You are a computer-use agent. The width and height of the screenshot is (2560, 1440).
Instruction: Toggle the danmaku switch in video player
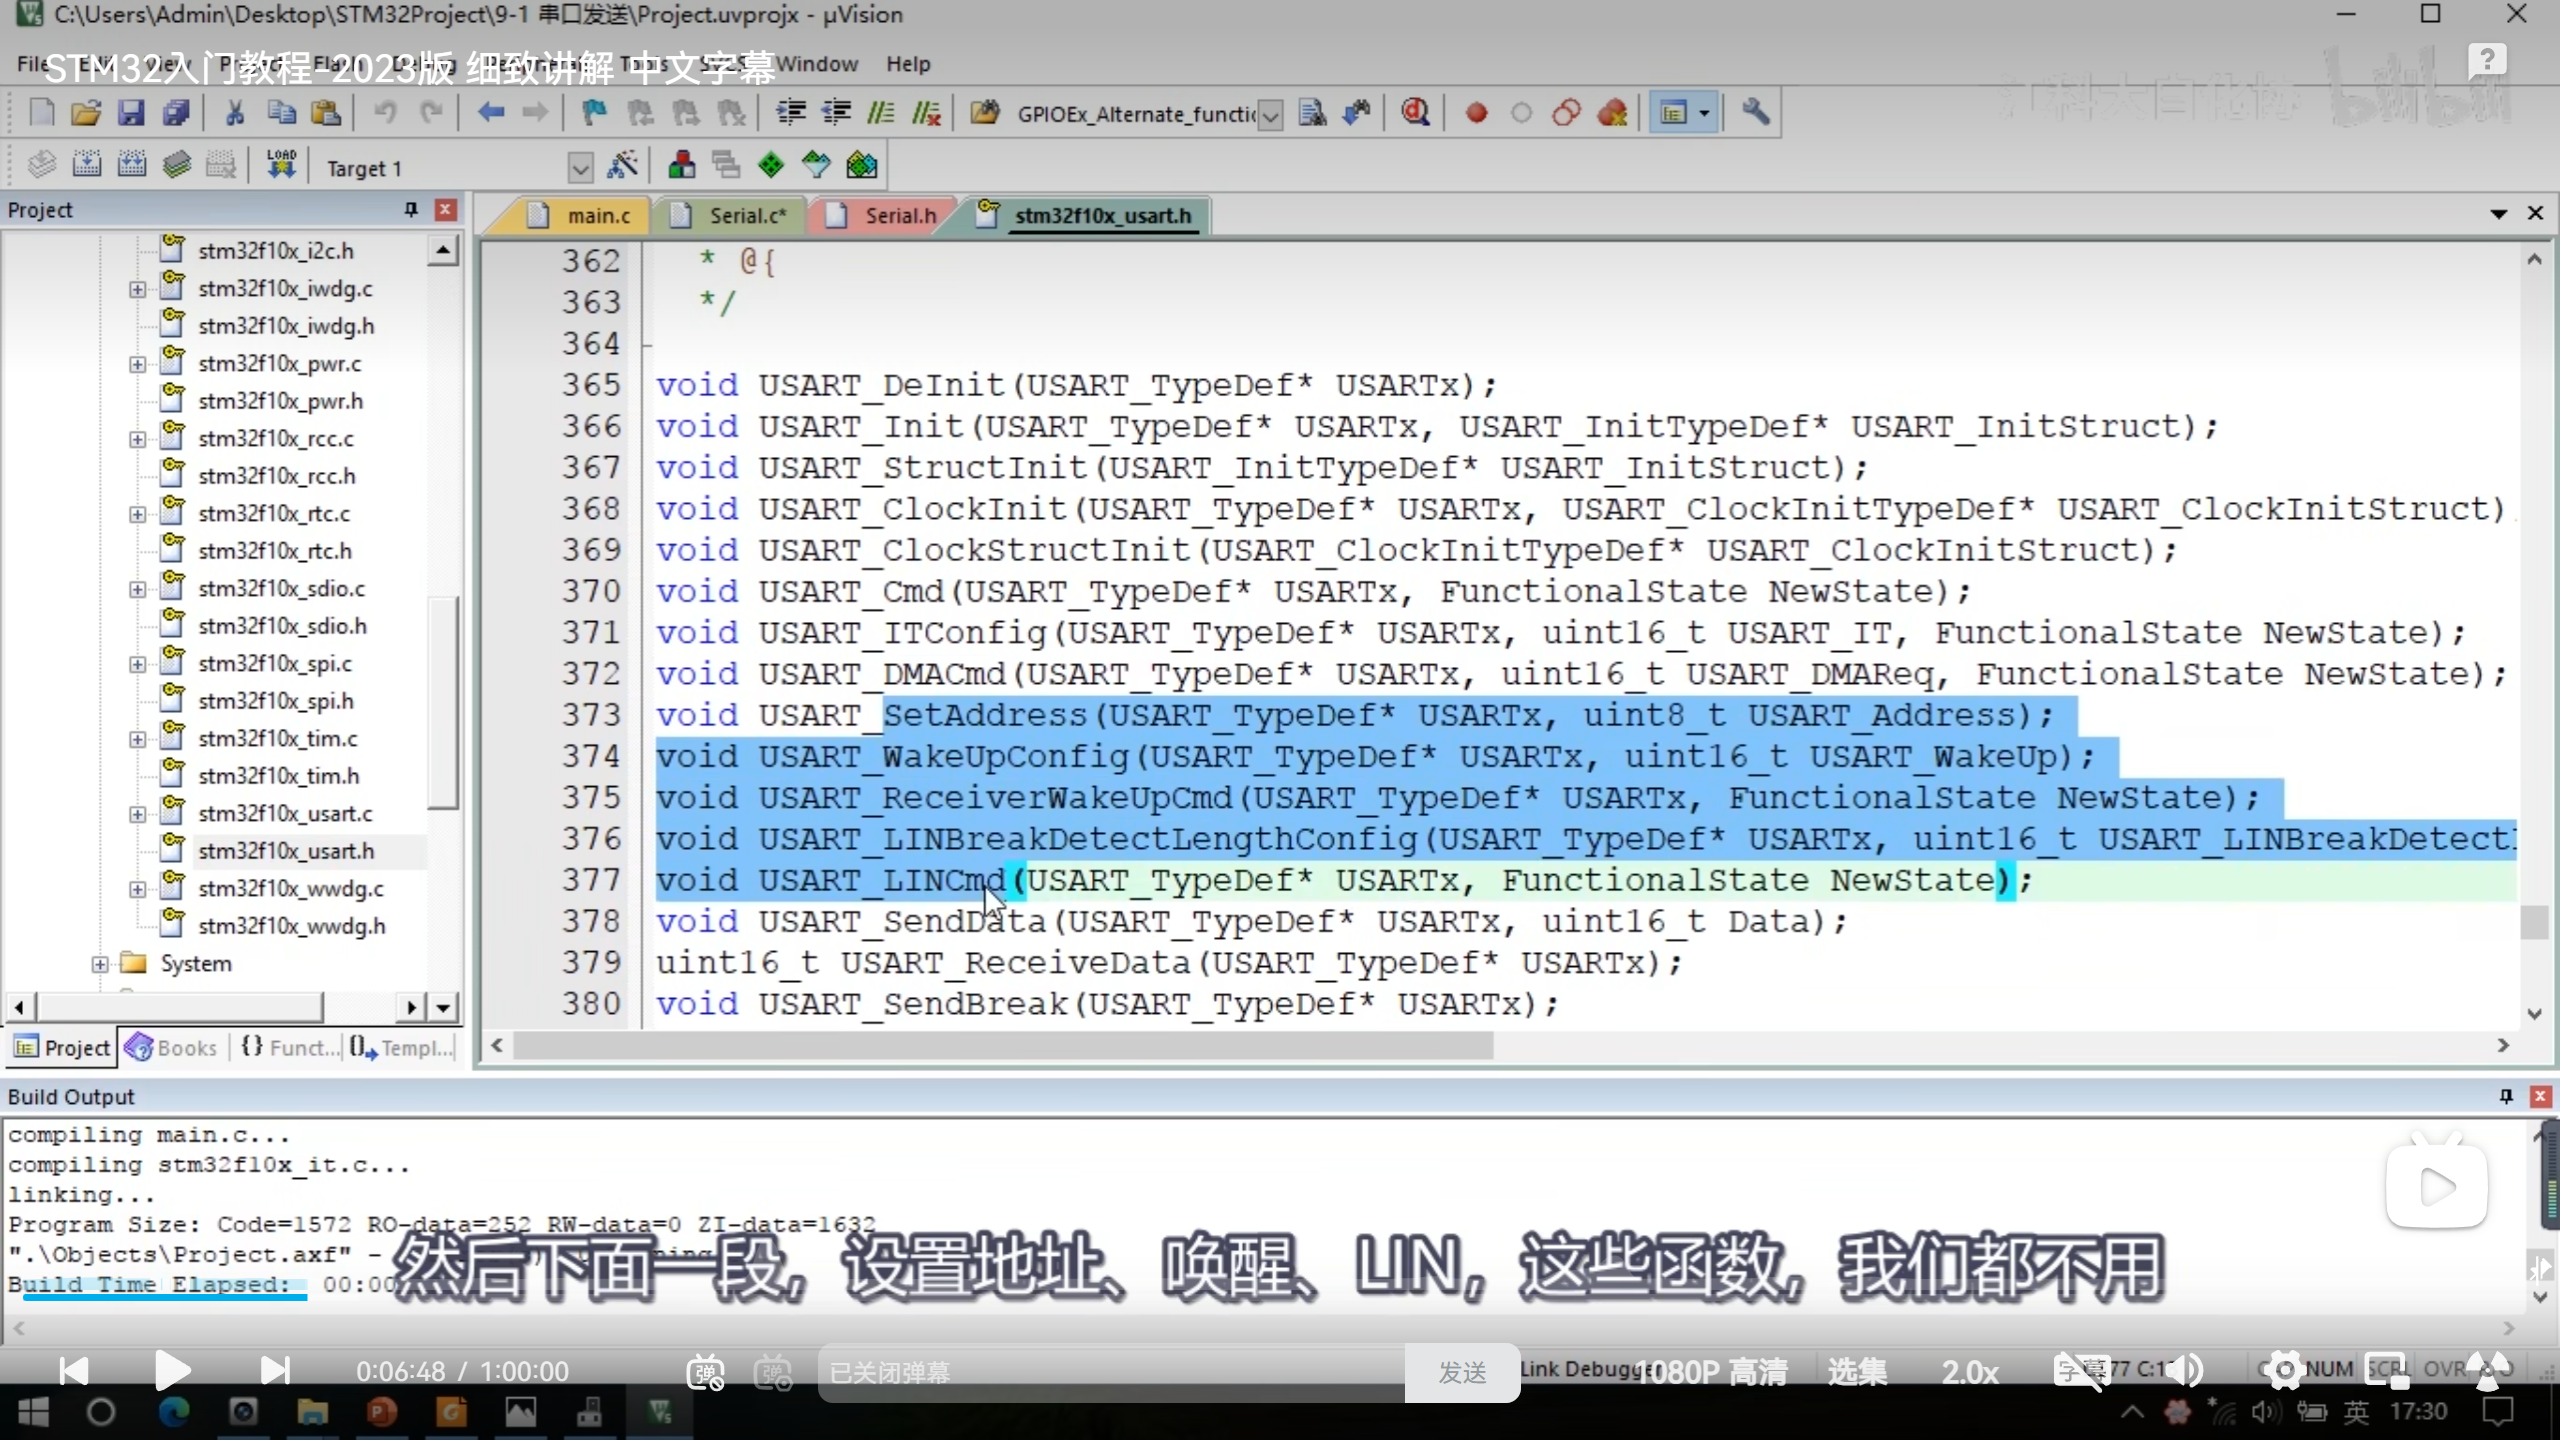[706, 1372]
